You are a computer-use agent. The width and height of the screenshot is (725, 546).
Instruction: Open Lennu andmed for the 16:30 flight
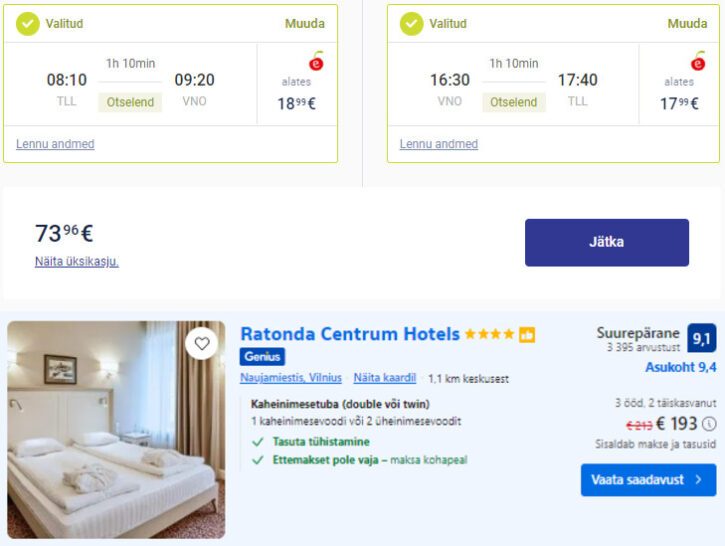coord(439,144)
